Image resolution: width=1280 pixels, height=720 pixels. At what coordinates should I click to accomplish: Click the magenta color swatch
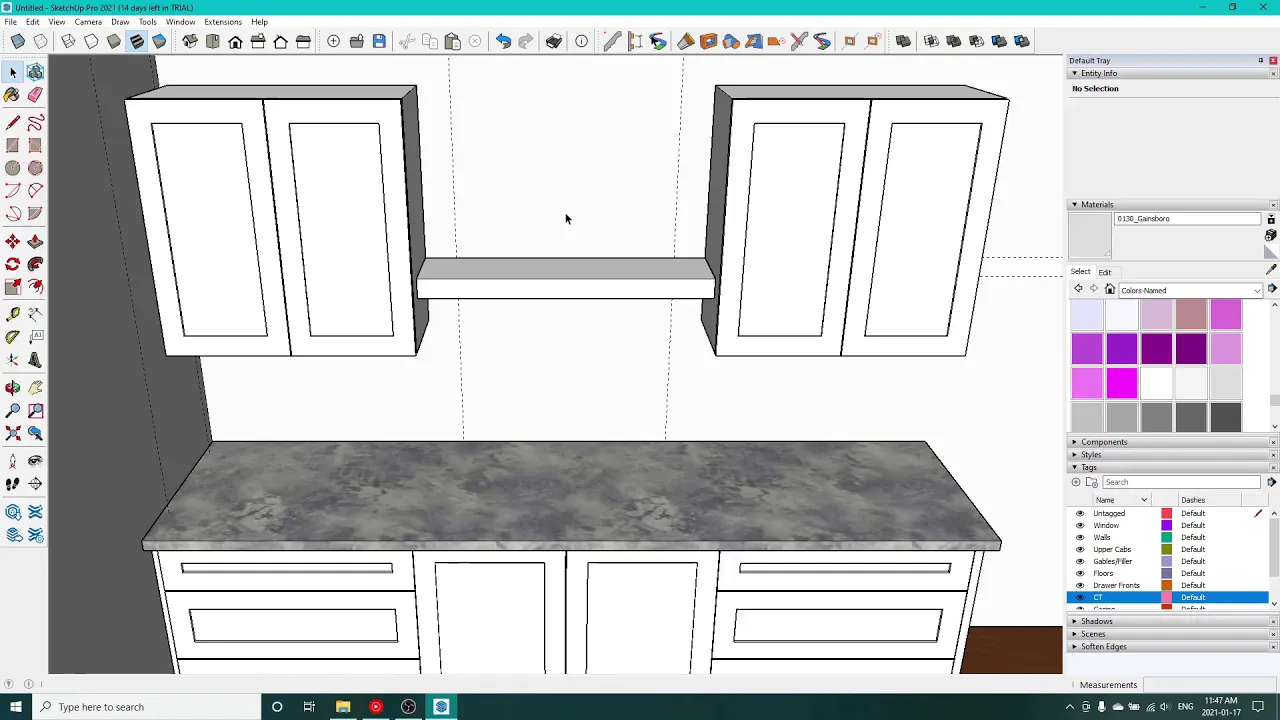tap(1121, 383)
